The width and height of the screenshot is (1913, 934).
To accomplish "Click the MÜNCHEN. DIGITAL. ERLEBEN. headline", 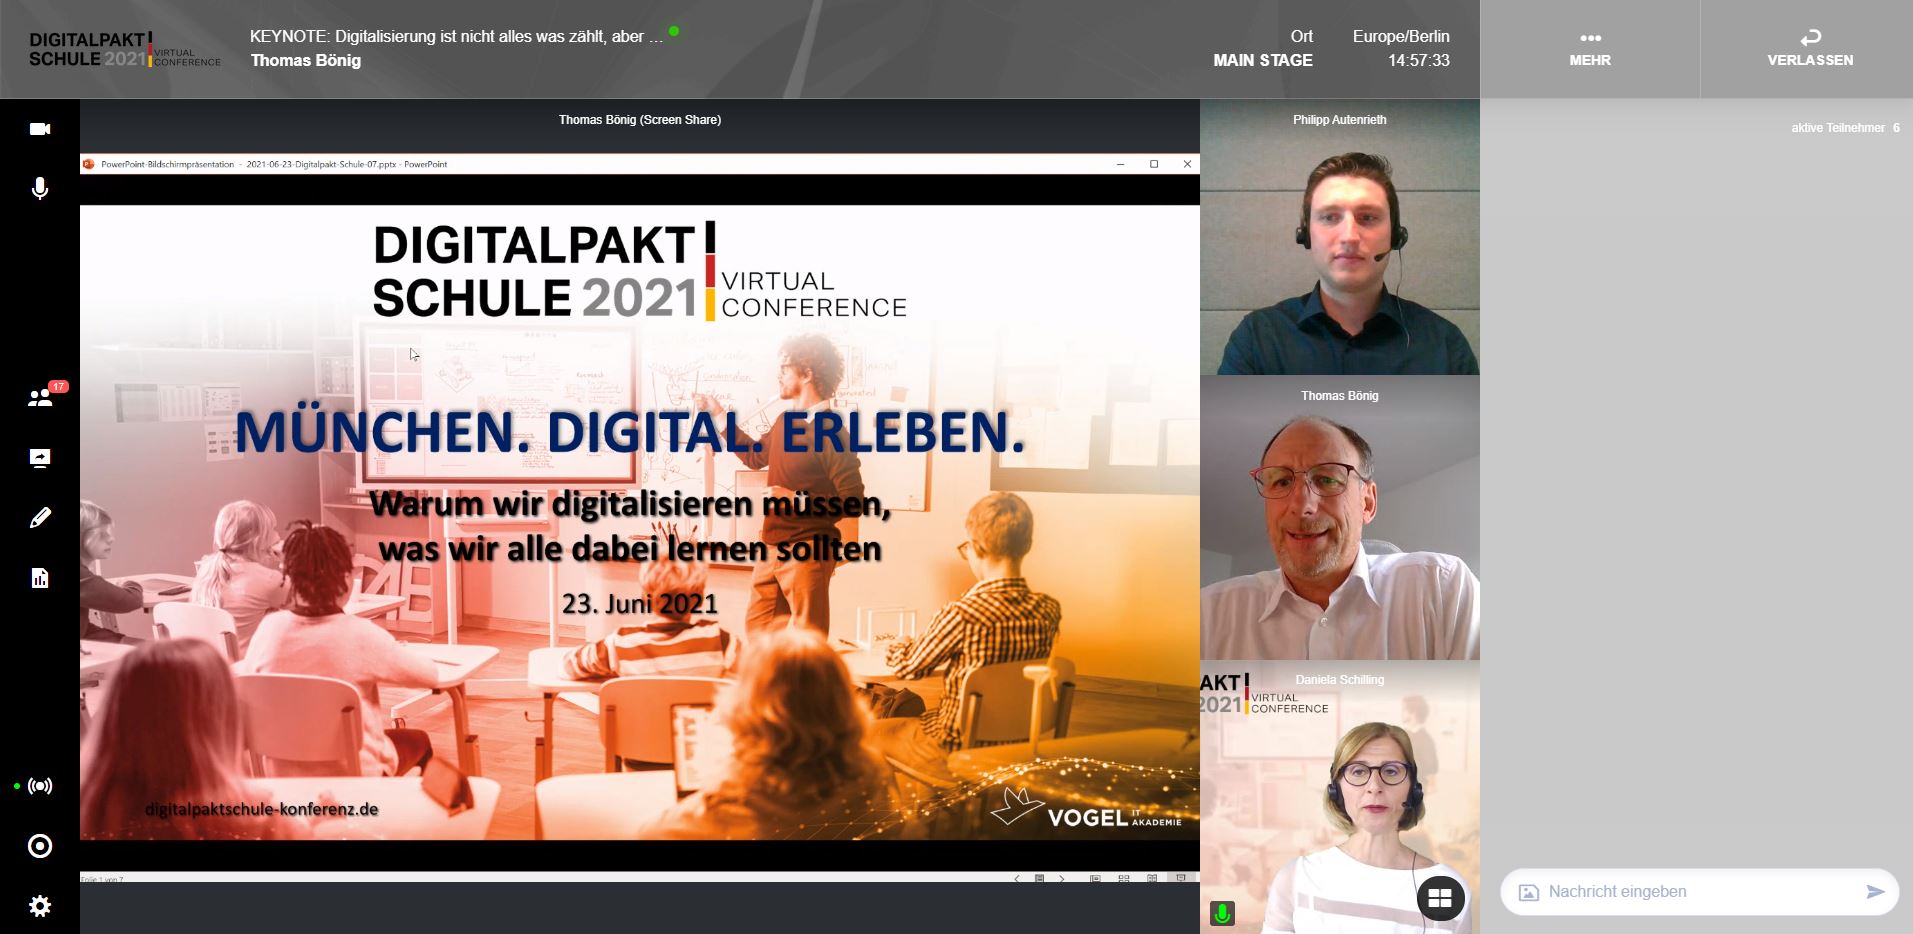I will tap(630, 432).
